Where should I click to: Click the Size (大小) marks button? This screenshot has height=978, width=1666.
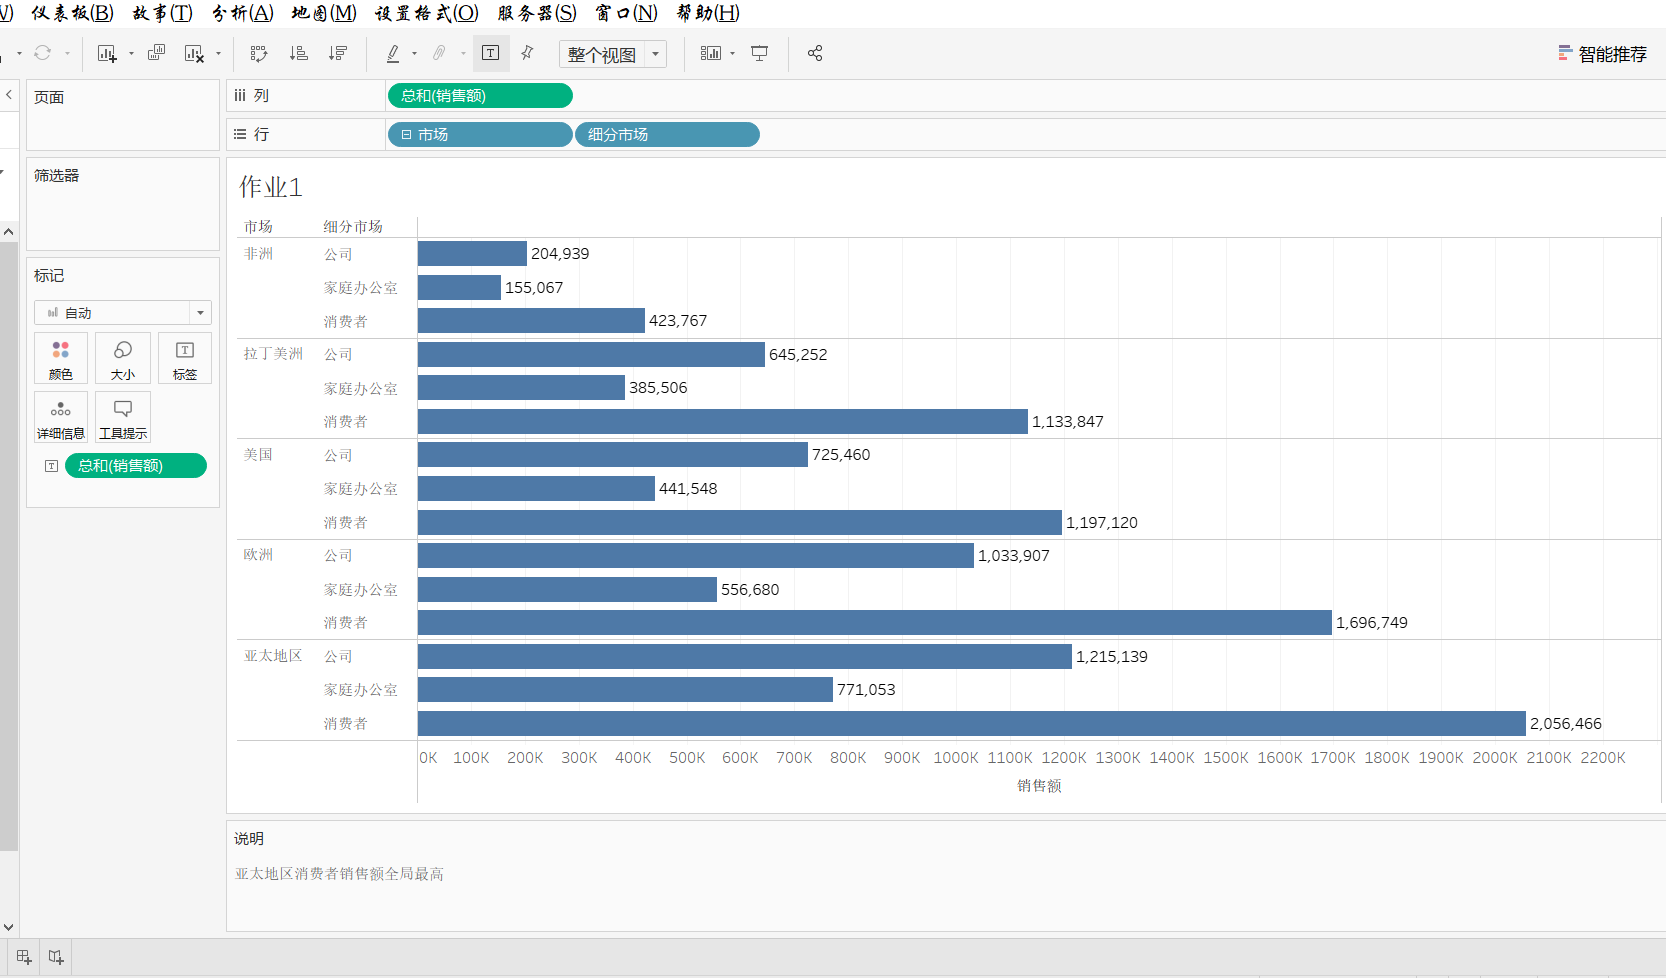click(x=123, y=358)
